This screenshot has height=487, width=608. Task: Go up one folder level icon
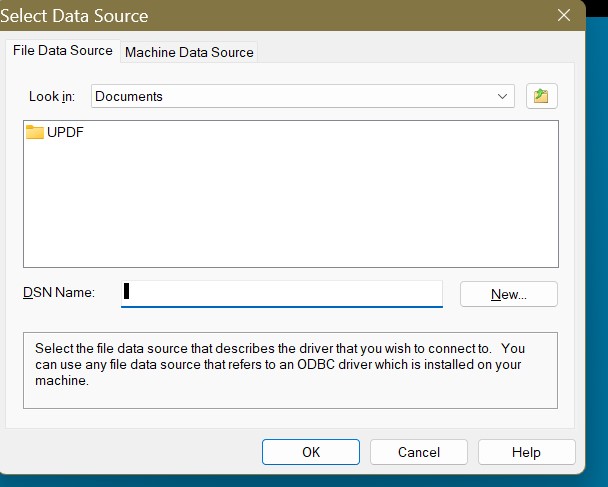coord(542,96)
